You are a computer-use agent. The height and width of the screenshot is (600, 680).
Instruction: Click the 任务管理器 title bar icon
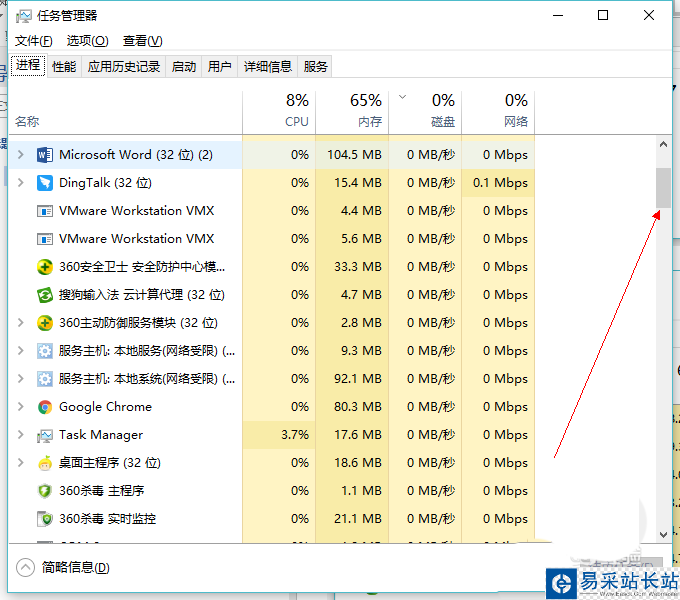pyautogui.click(x=23, y=16)
